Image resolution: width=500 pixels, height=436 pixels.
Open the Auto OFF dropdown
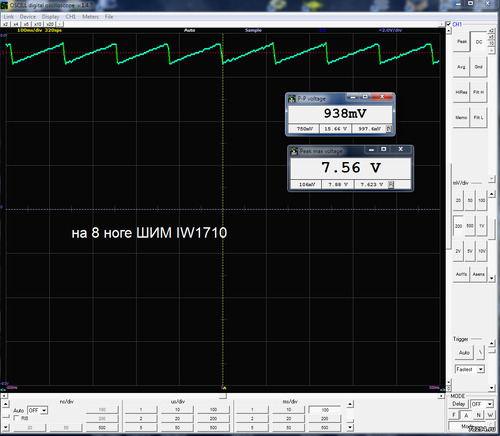pos(38,410)
